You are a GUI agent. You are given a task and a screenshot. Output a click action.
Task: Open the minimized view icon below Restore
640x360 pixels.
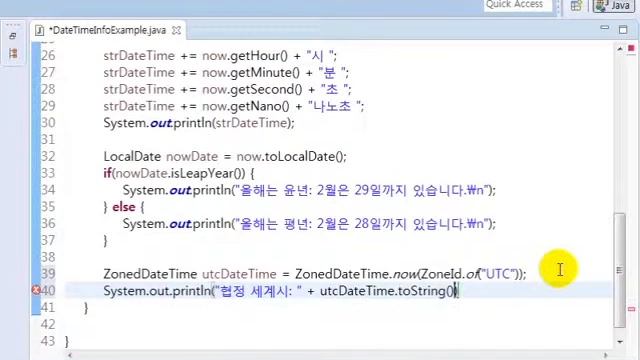point(13,53)
